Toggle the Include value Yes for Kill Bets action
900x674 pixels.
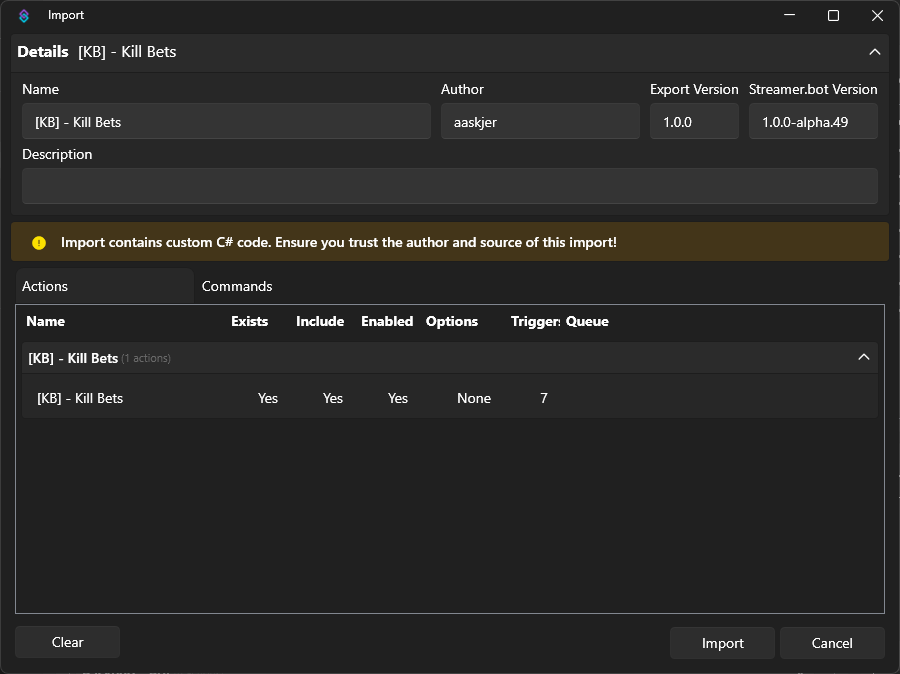[333, 398]
